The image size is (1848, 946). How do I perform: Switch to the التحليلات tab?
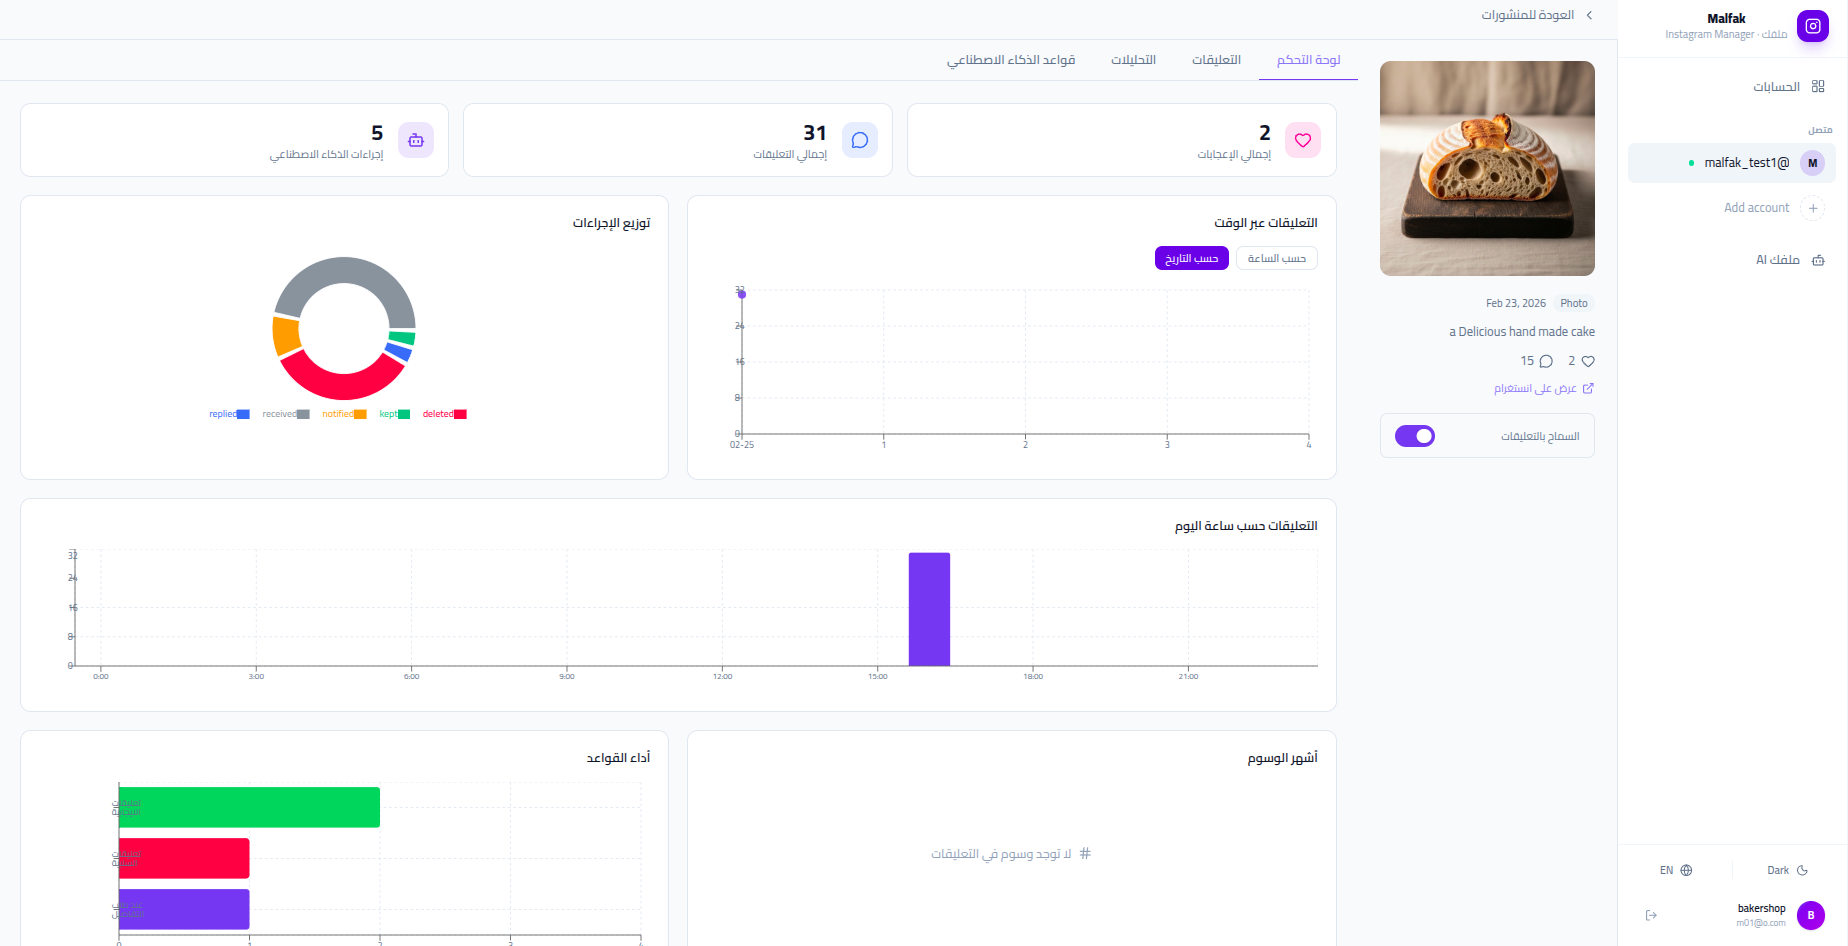click(1132, 60)
